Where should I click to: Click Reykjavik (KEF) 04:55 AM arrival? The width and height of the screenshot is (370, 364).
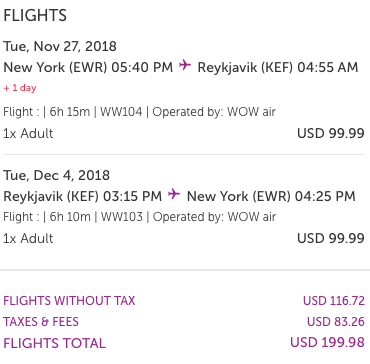(278, 67)
